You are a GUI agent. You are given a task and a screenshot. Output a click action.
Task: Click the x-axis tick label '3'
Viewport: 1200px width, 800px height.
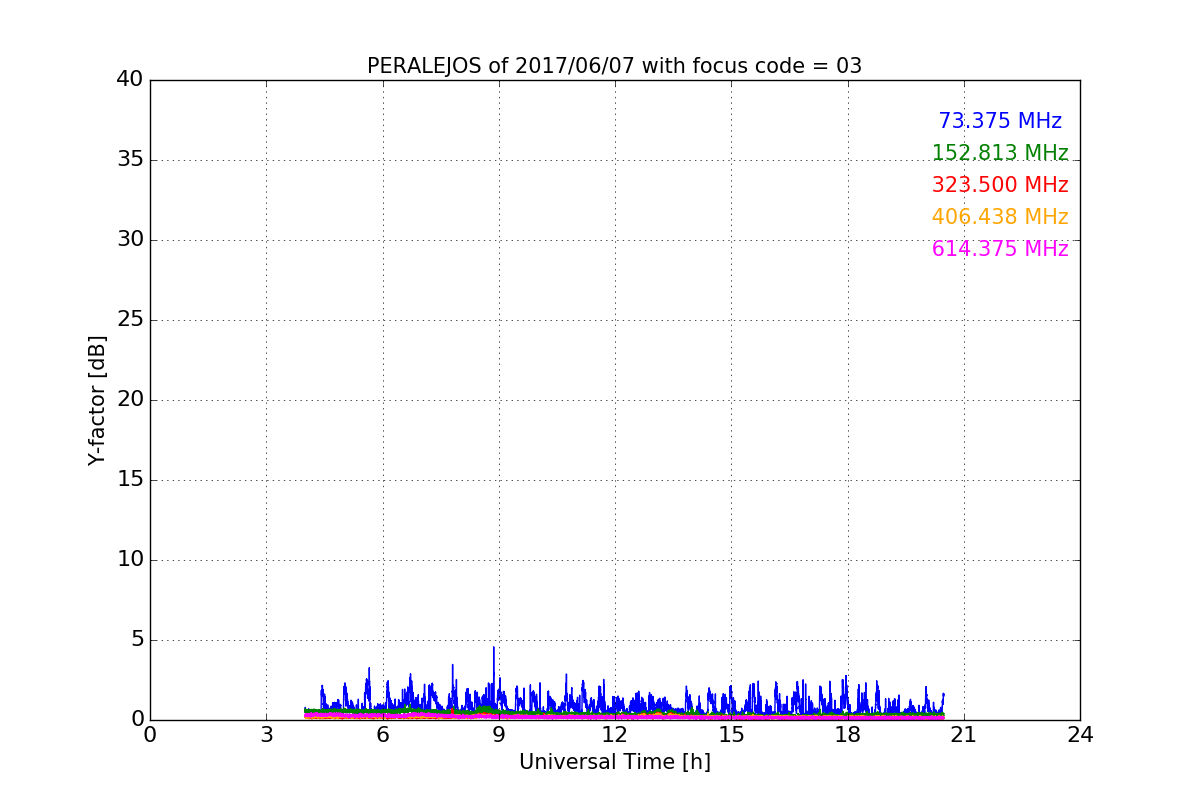[266, 734]
